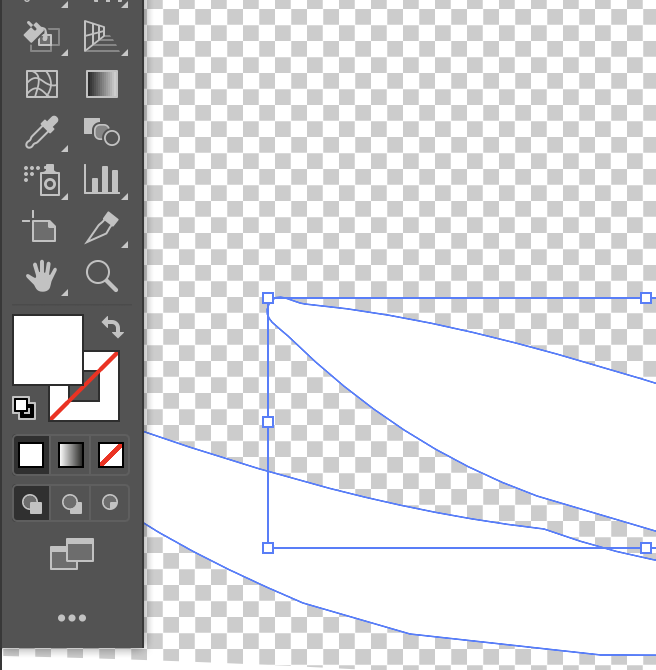Choose the Gradient tool in the toolbar
656x670 pixels.
(102, 84)
